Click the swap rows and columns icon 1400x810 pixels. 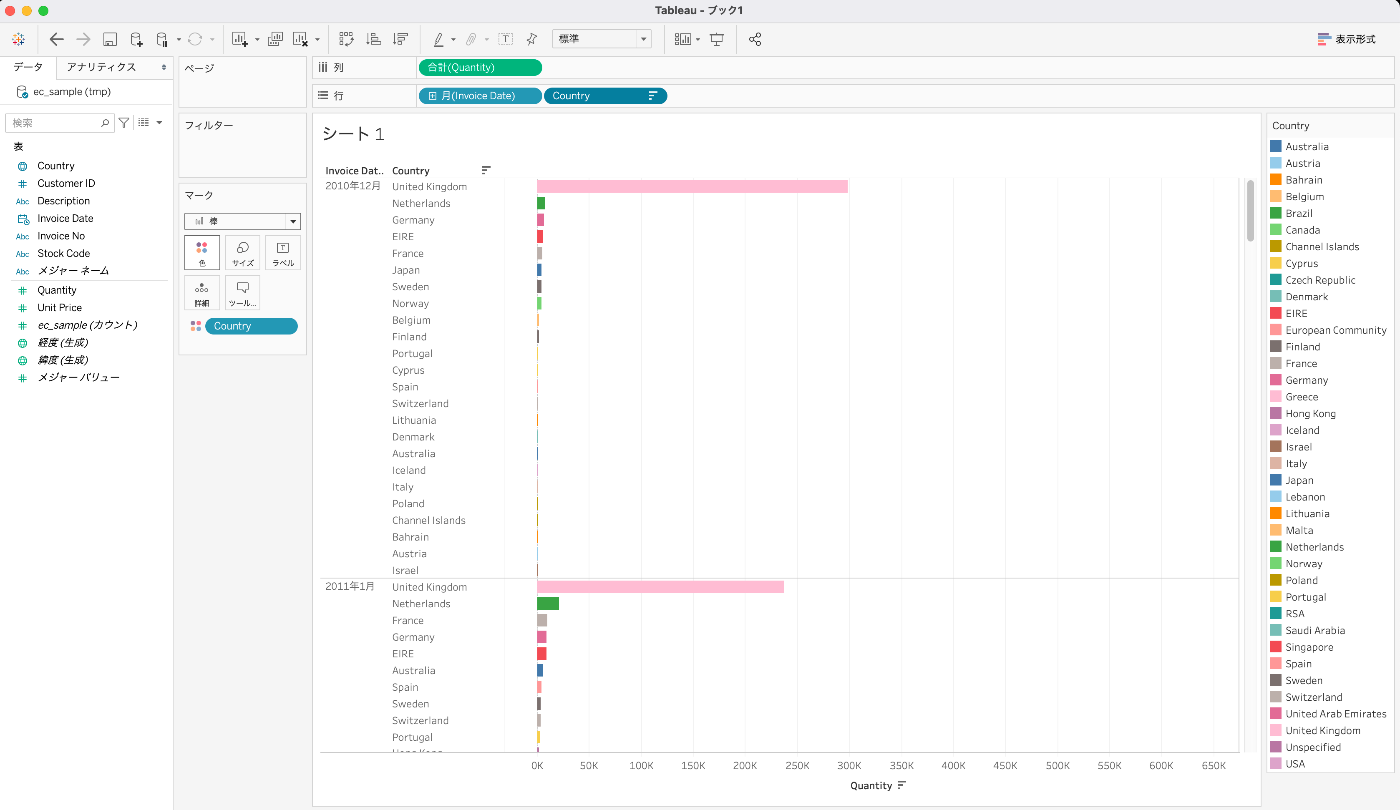tap(347, 39)
